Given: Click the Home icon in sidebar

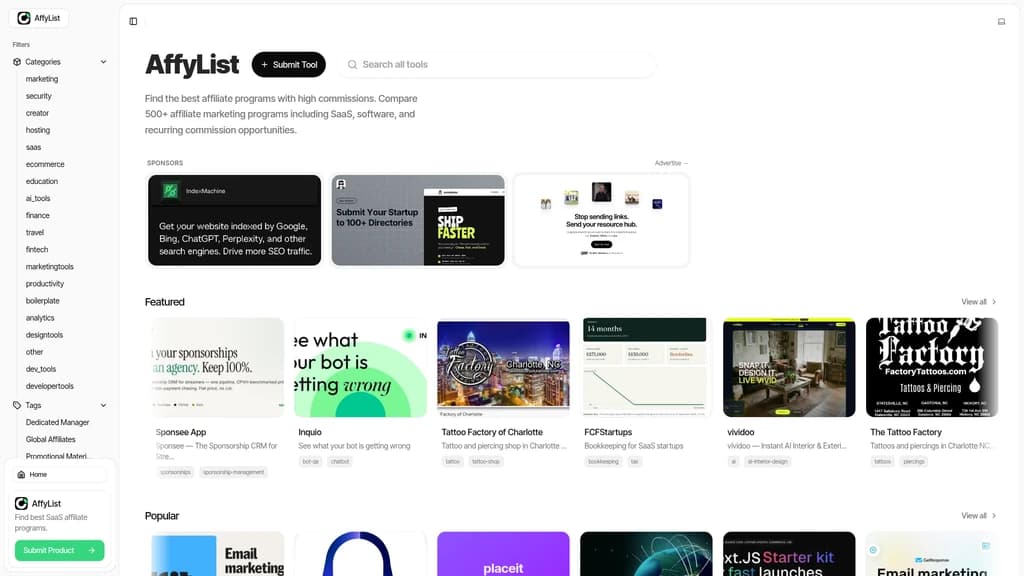Looking at the screenshot, I should coord(22,475).
